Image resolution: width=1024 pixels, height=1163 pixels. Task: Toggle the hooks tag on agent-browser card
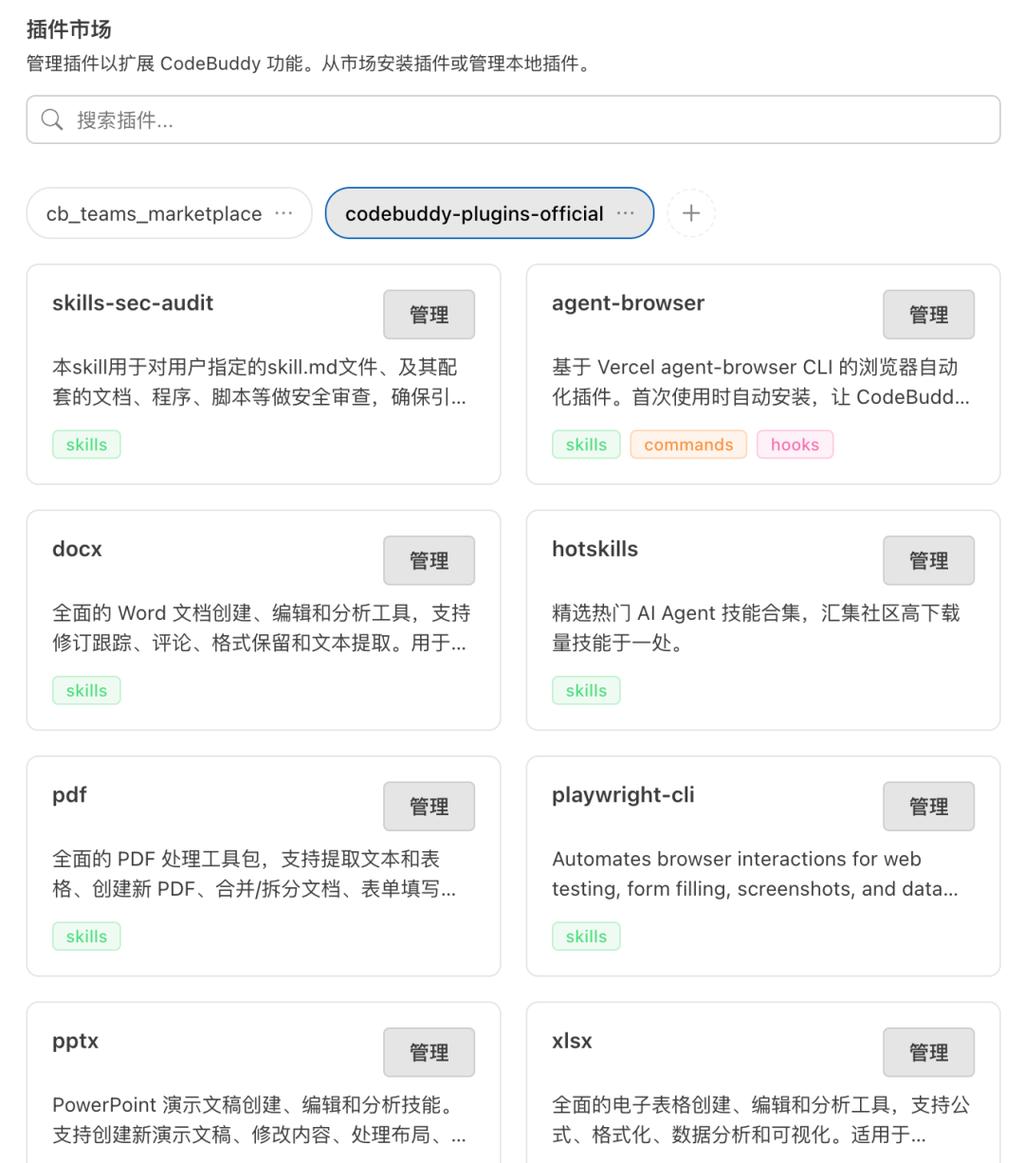point(795,444)
